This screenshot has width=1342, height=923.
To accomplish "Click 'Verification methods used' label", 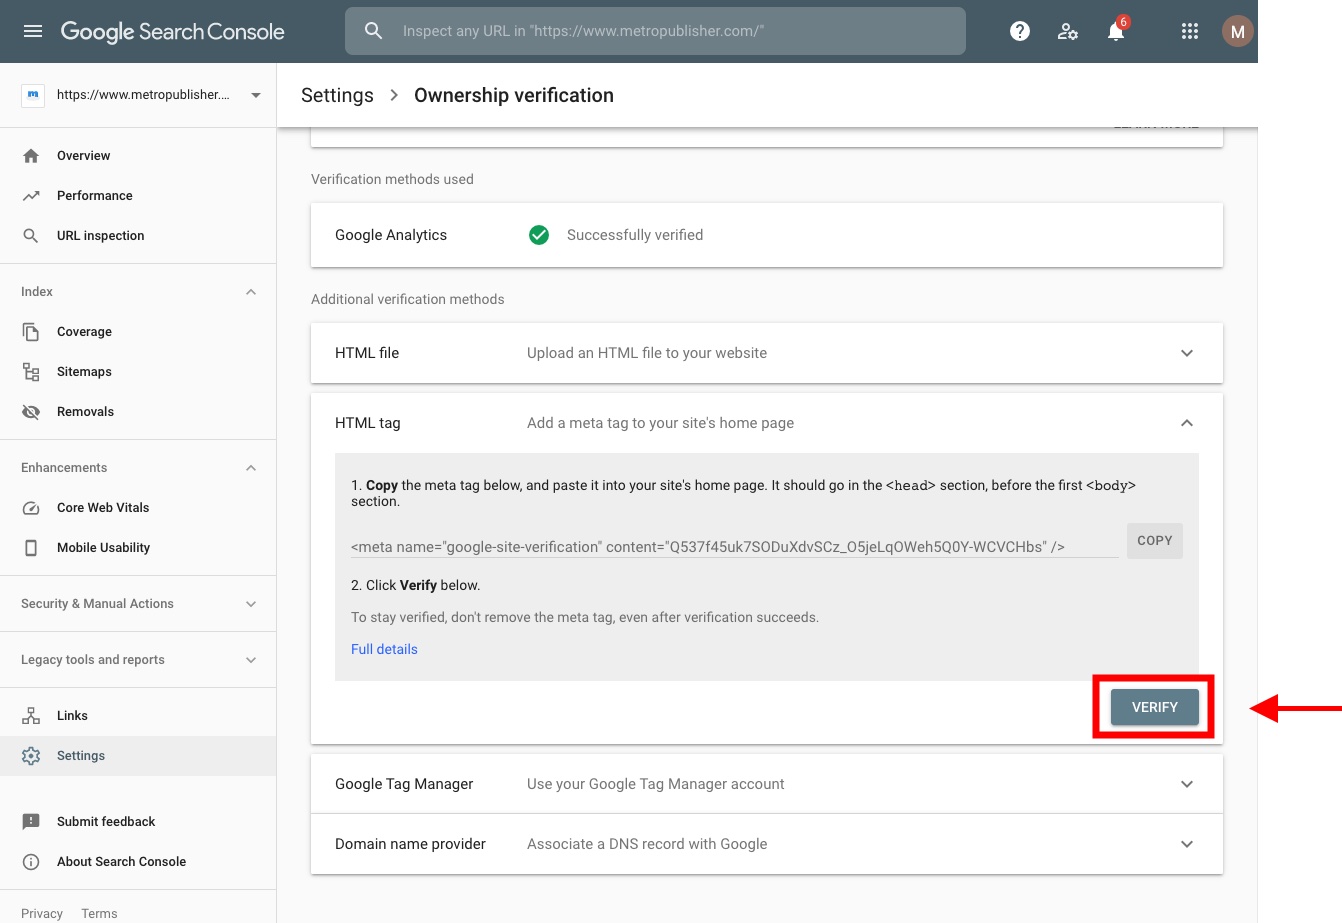I will point(392,179).
